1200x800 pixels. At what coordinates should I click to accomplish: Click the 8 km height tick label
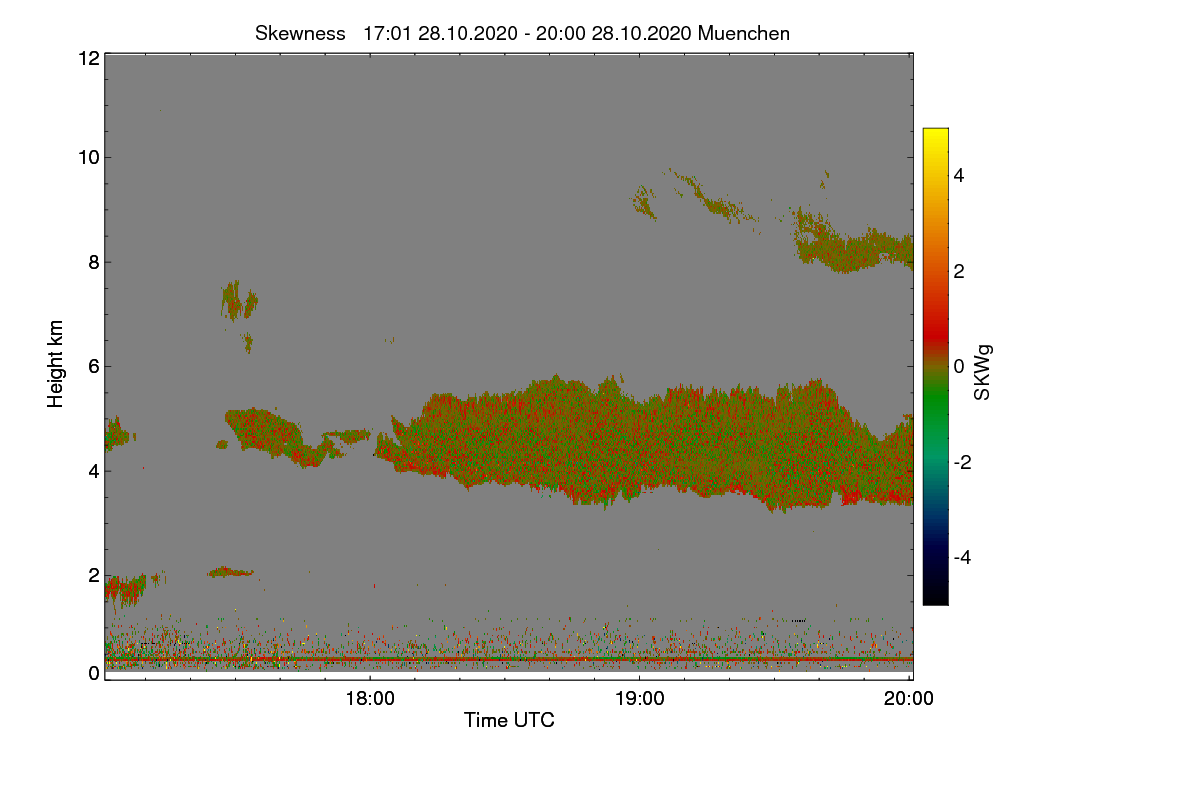(93, 262)
